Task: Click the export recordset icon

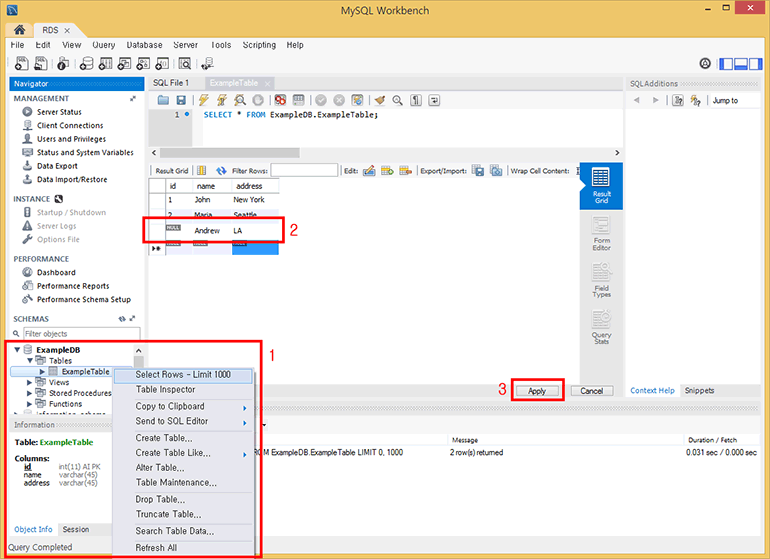Action: (478, 171)
